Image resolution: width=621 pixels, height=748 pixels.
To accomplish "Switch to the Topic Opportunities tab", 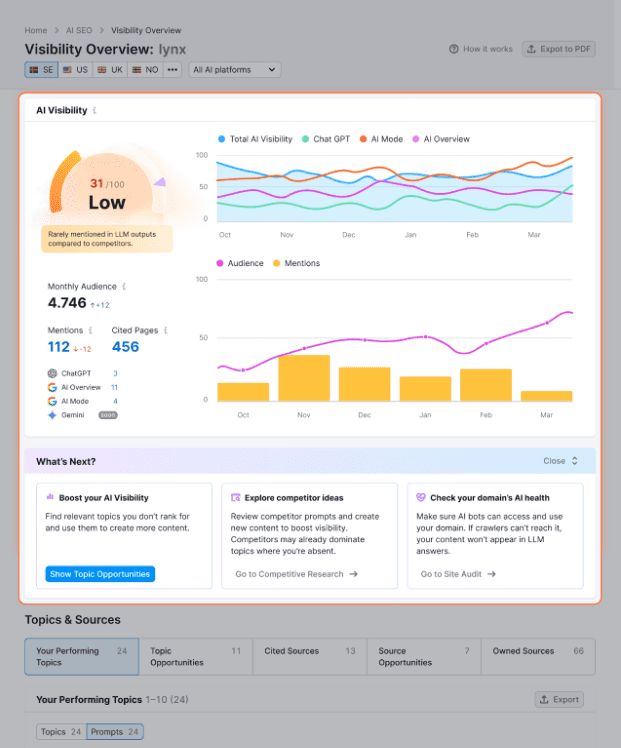I will 195,657.
